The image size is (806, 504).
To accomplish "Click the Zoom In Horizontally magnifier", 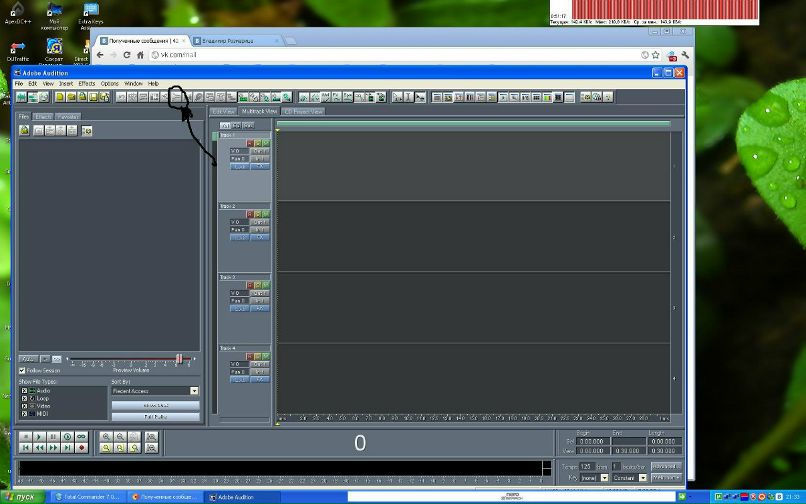I will (x=107, y=437).
